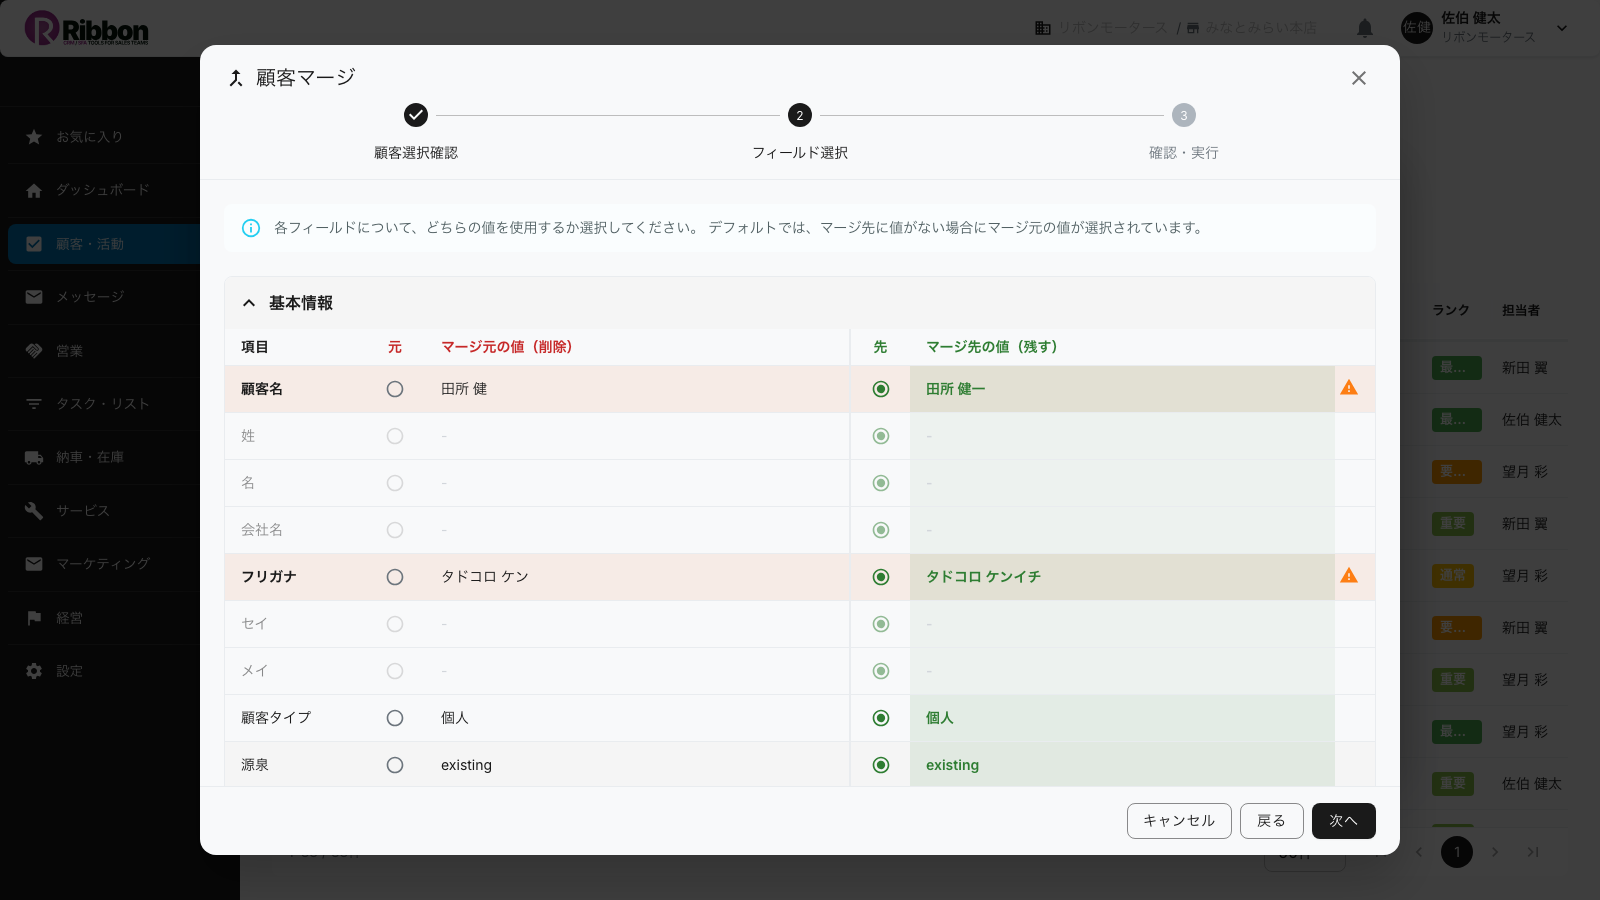The width and height of the screenshot is (1600, 900).
Task: Select source radio for フリガナ タドコロ ケン
Action: click(395, 577)
